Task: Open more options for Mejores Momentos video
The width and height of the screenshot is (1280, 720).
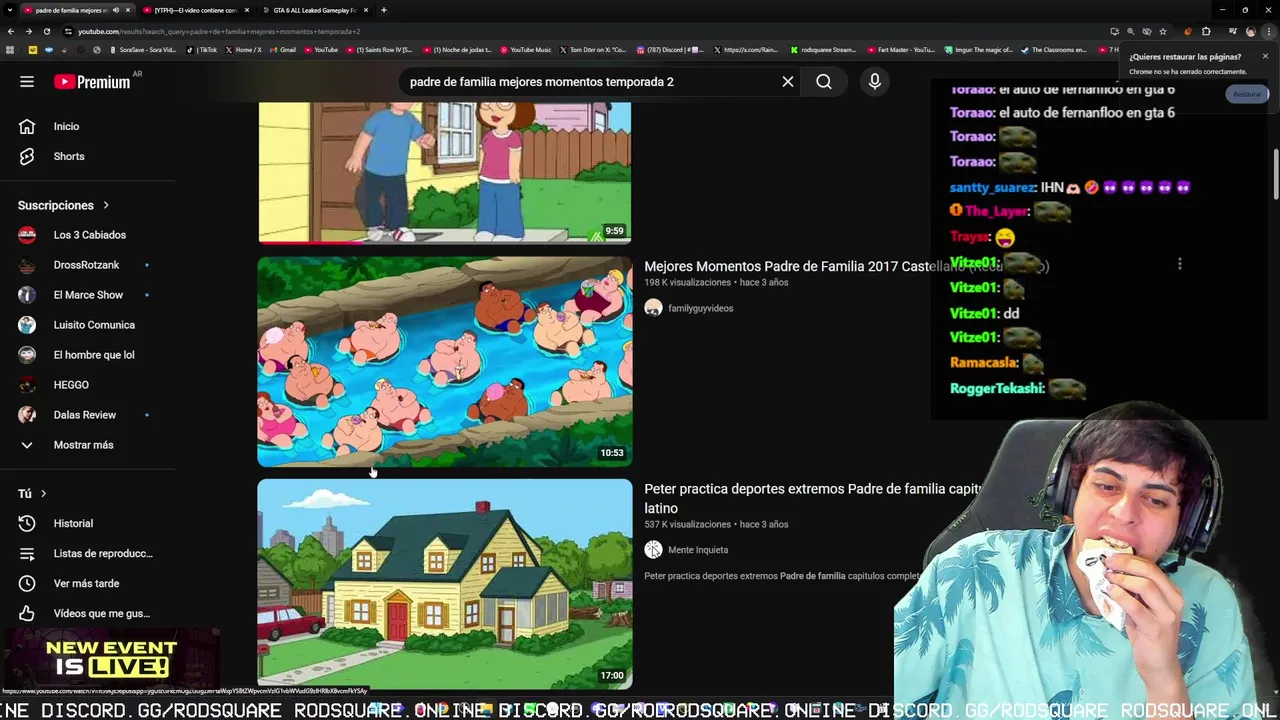Action: tap(1180, 264)
